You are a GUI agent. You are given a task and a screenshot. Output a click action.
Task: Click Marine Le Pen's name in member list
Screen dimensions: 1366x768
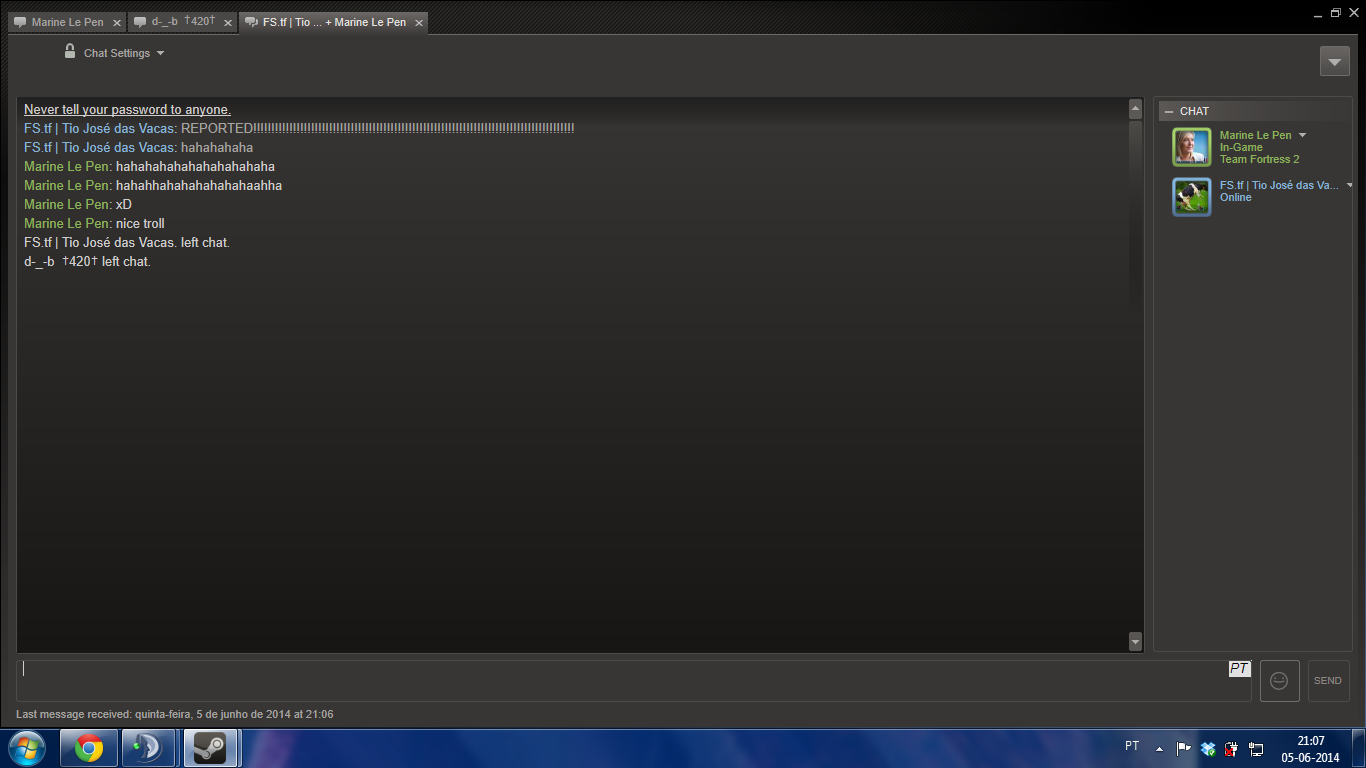(1255, 135)
